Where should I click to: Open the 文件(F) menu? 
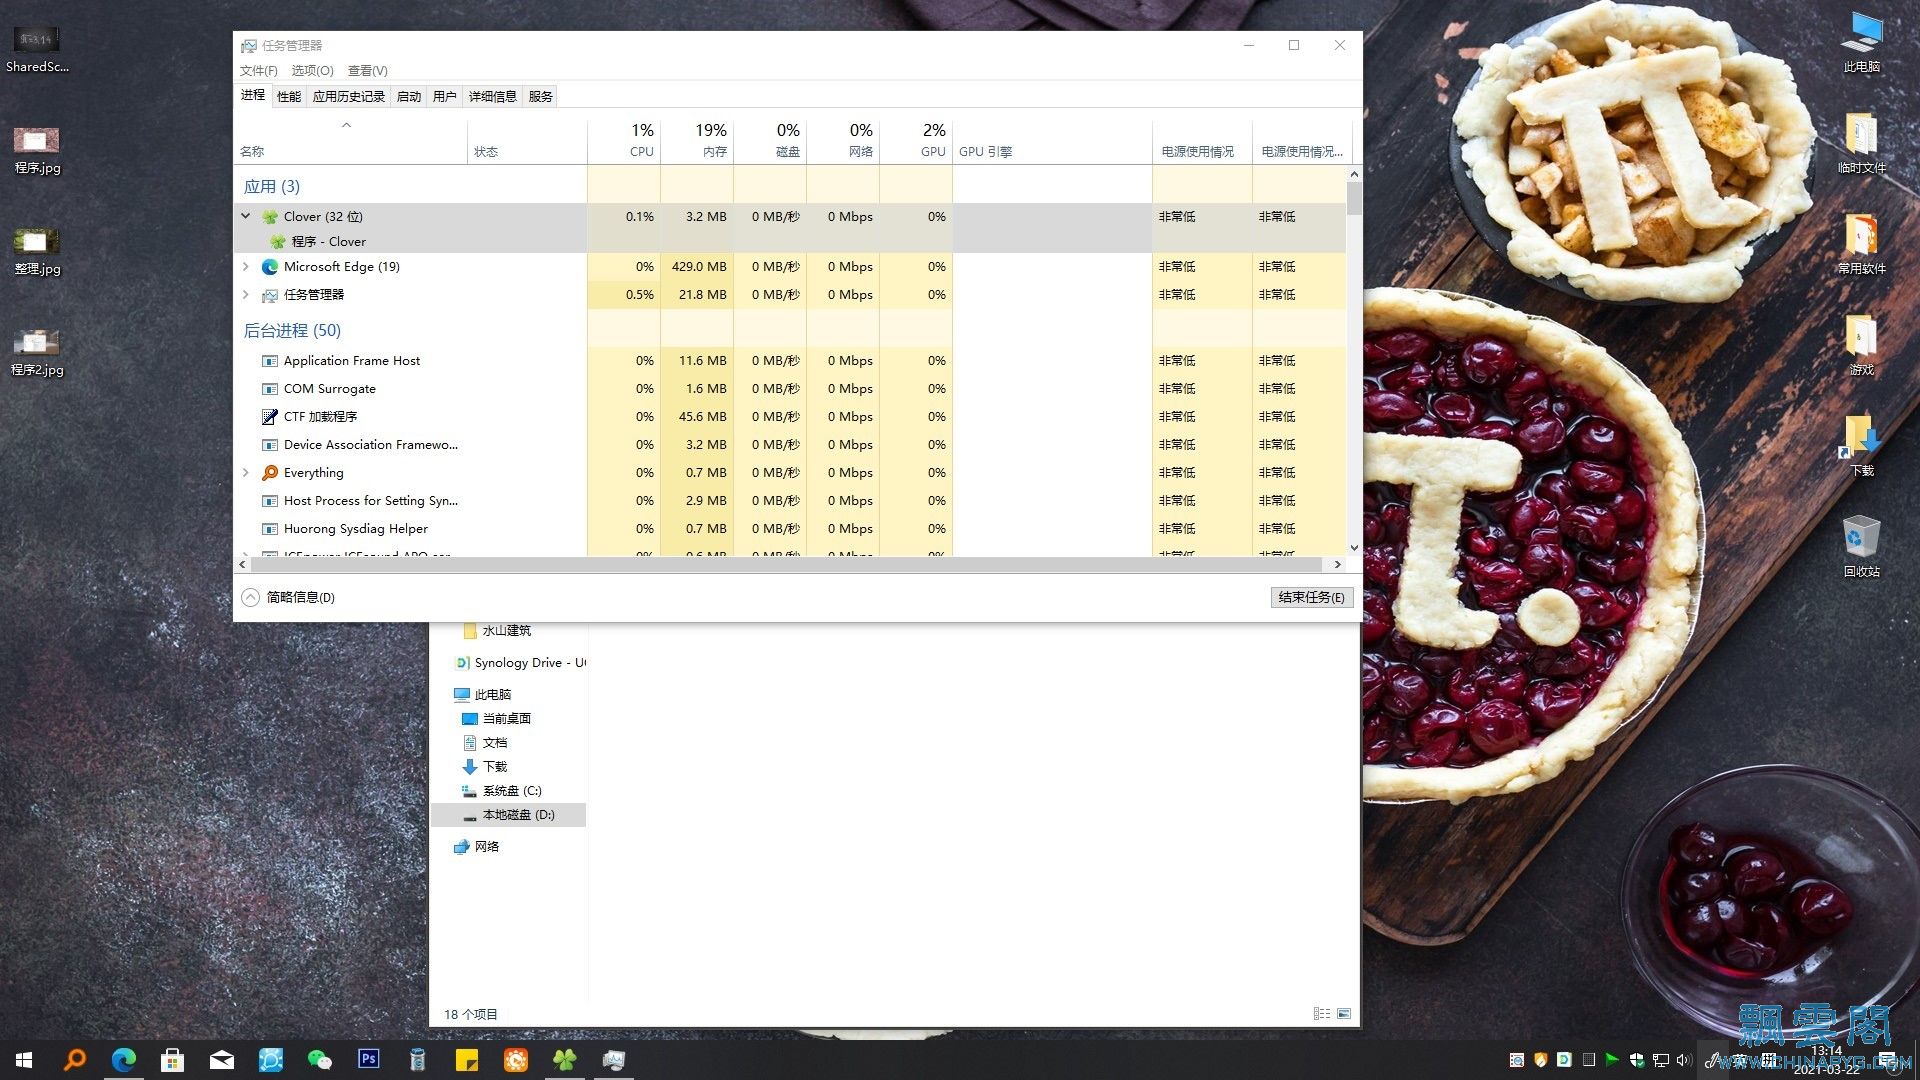click(x=259, y=71)
